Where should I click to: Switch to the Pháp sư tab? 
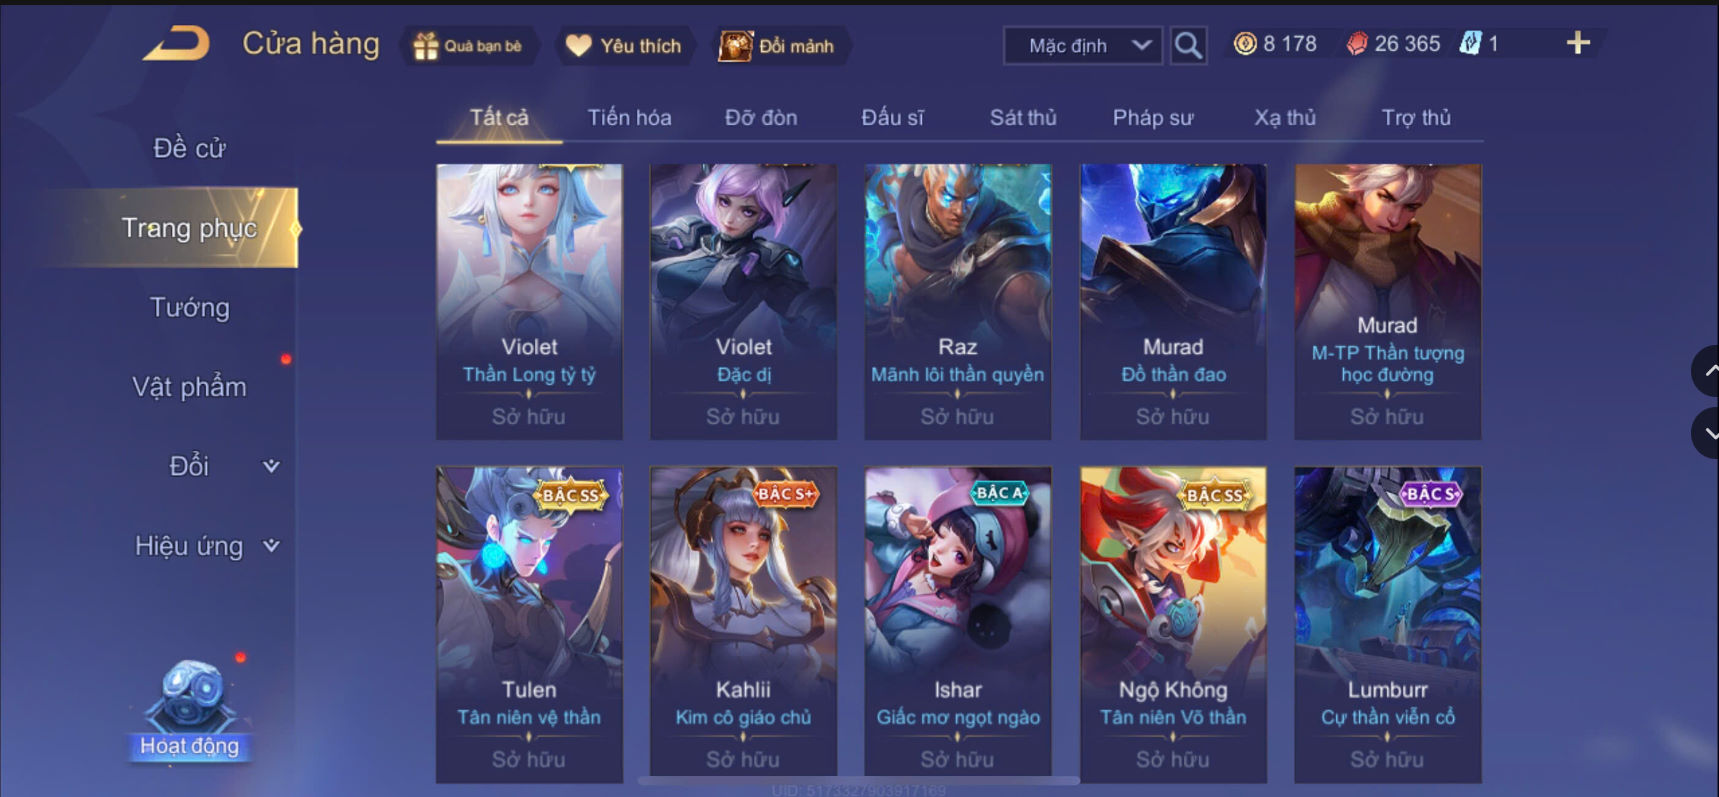(x=1153, y=117)
